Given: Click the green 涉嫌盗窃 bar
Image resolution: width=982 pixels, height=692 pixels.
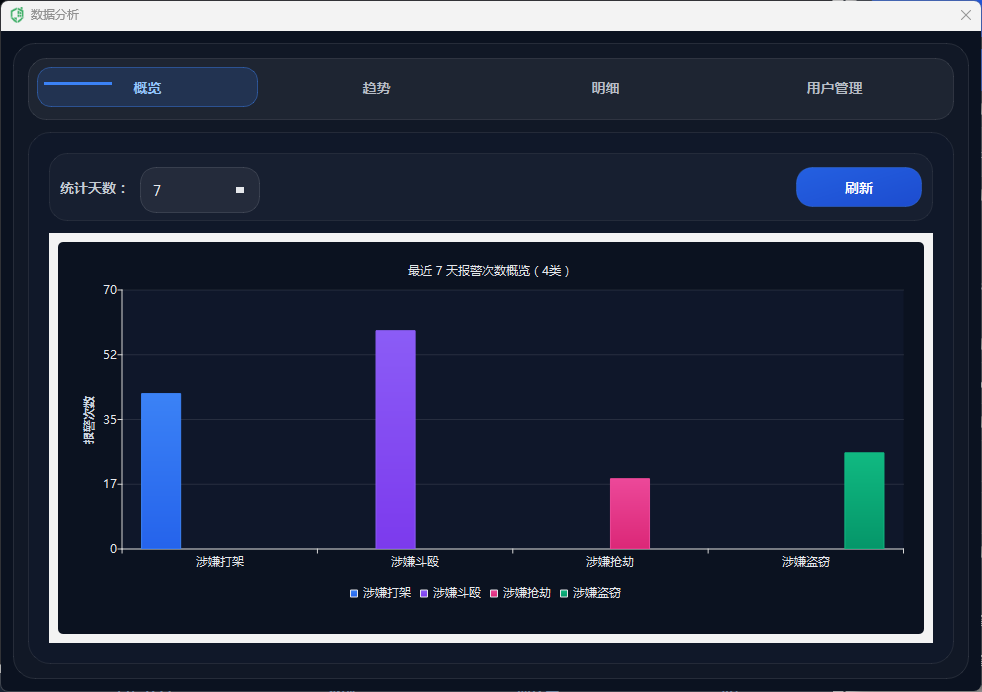Looking at the screenshot, I should (864, 500).
